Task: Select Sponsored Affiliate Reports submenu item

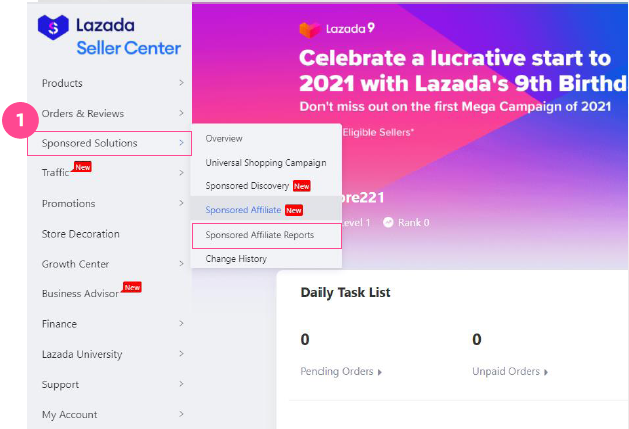Action: [267, 236]
